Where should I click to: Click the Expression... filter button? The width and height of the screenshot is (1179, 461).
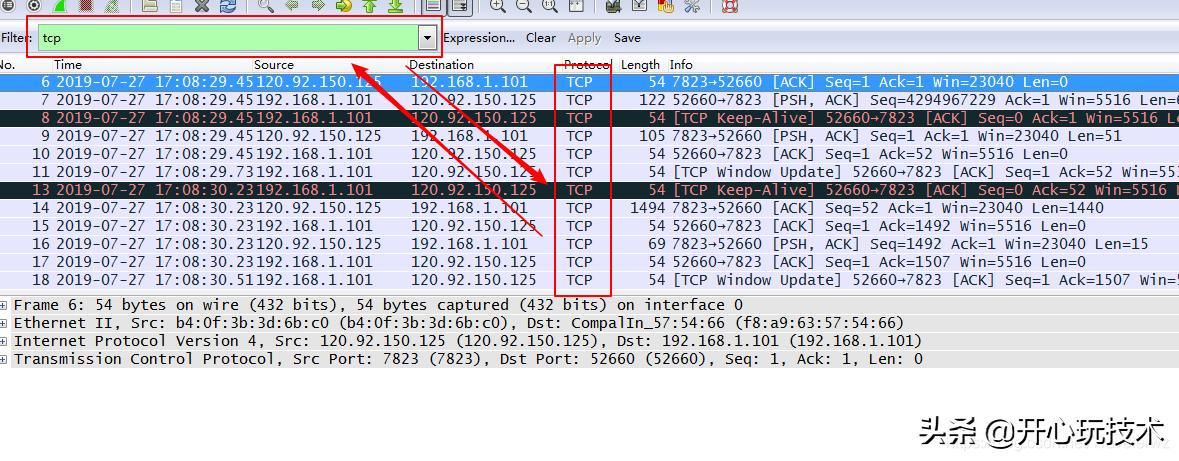(x=479, y=38)
